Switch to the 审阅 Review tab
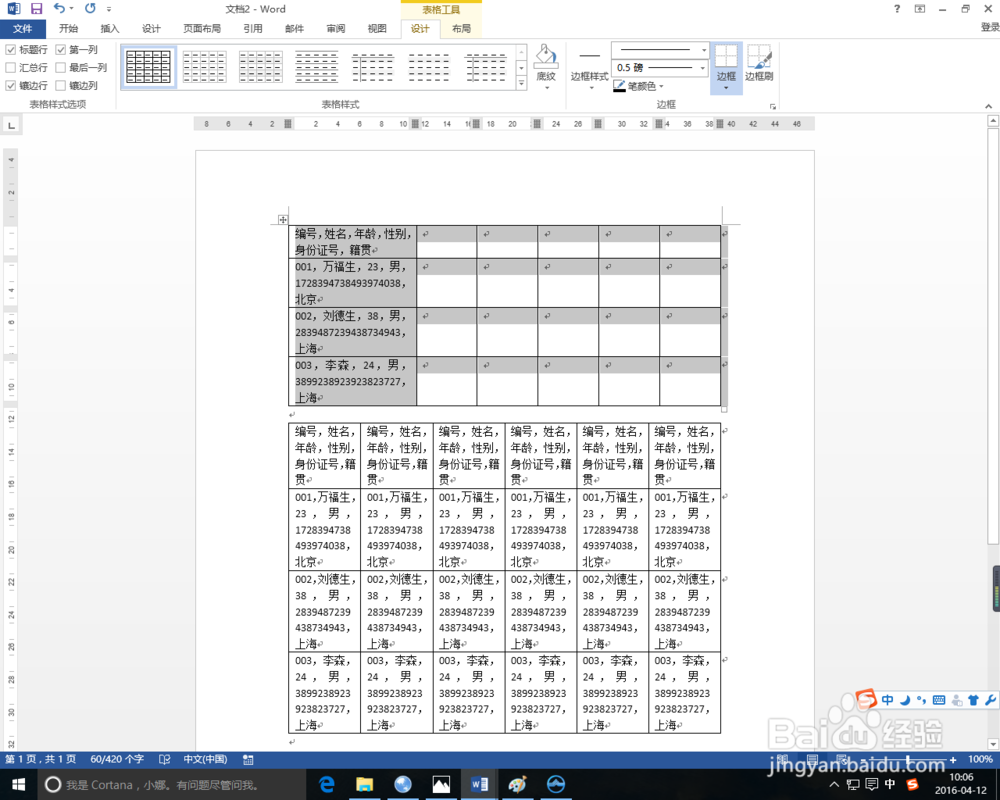The width and height of the screenshot is (1000, 800). (x=335, y=29)
